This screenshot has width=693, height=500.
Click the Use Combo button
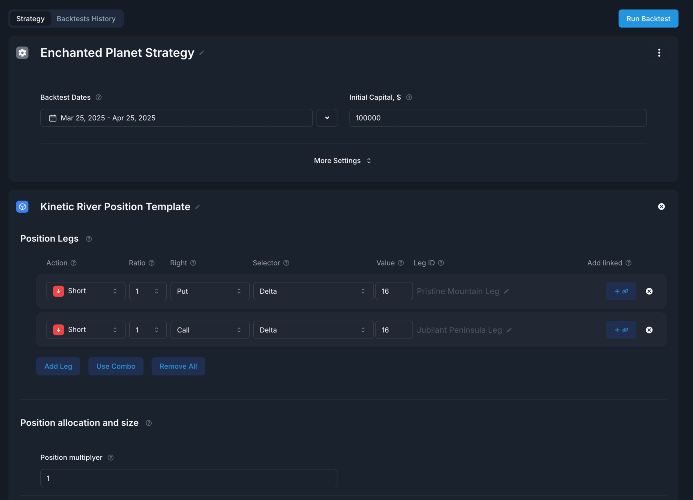coord(116,366)
